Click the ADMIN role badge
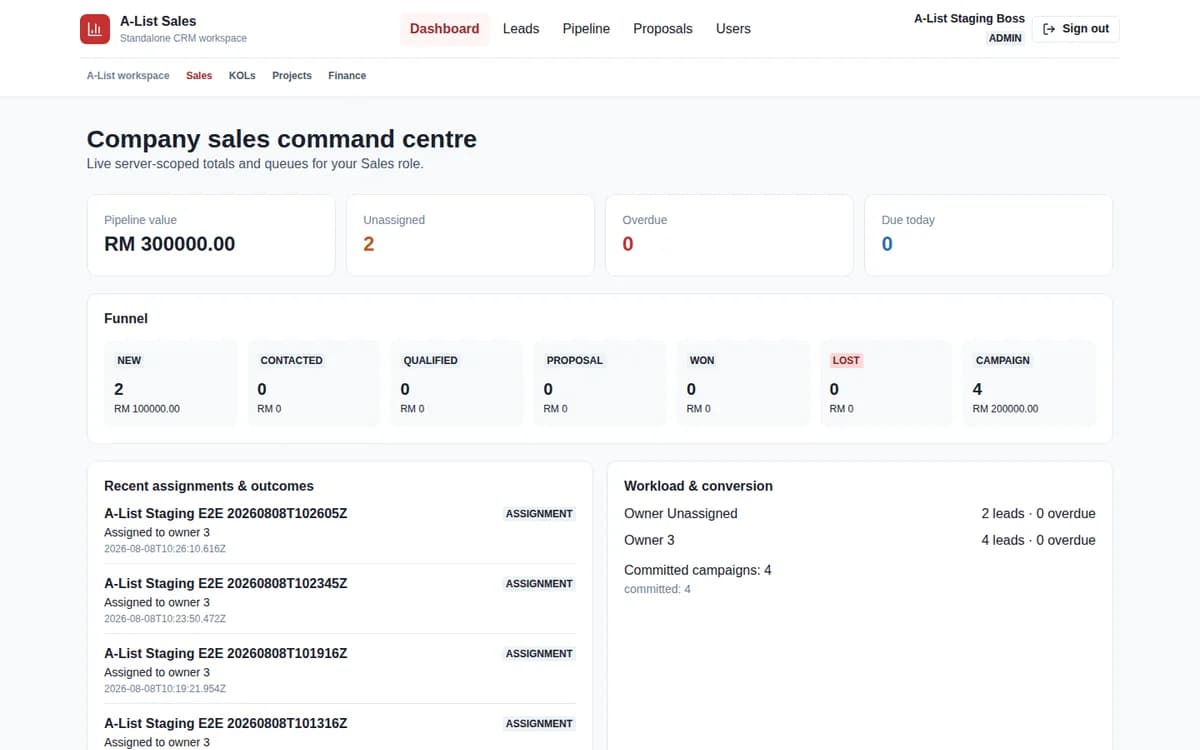1200x750 pixels. pos(1005,38)
